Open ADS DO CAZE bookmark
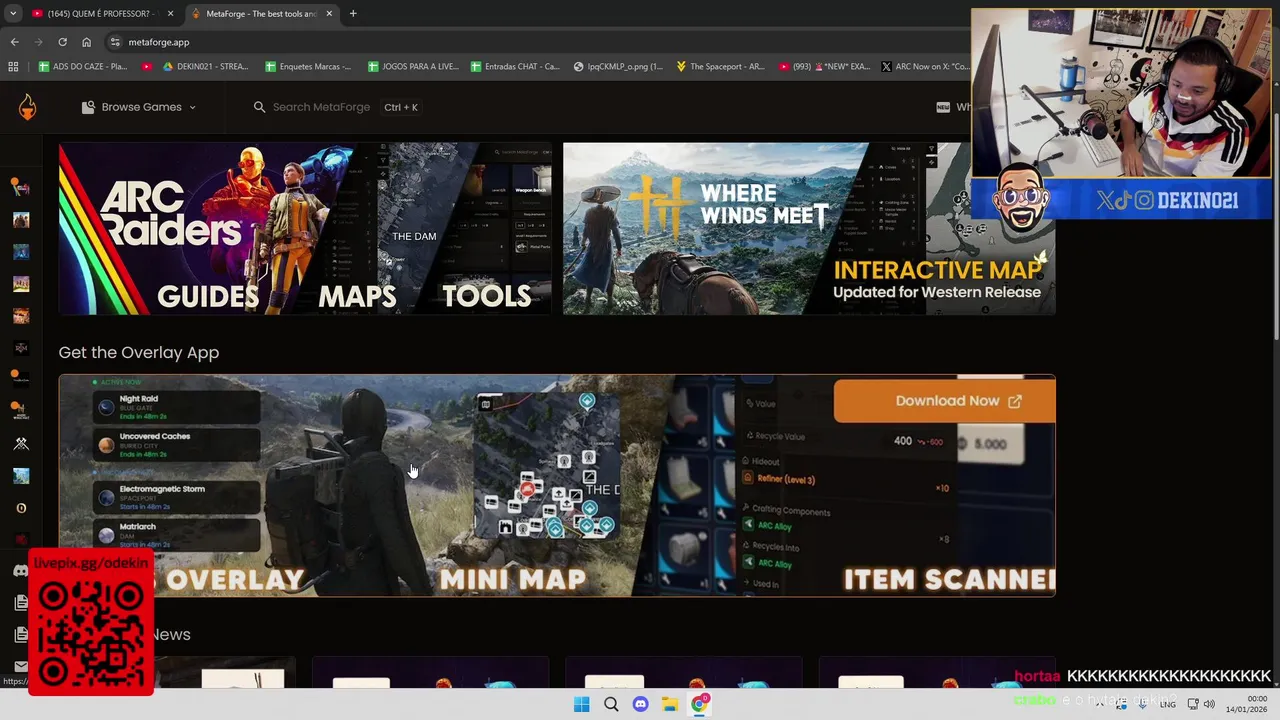This screenshot has width=1280, height=720. coord(83,67)
